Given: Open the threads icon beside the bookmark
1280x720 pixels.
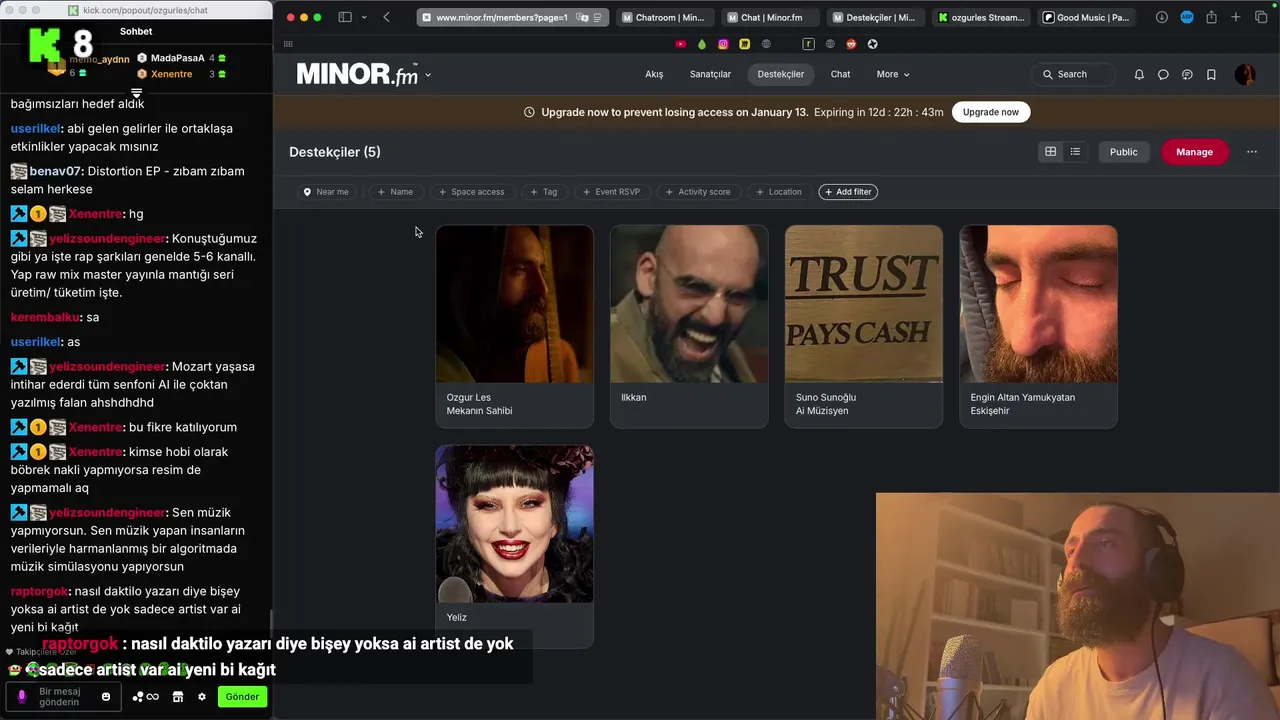Looking at the screenshot, I should 1187,74.
